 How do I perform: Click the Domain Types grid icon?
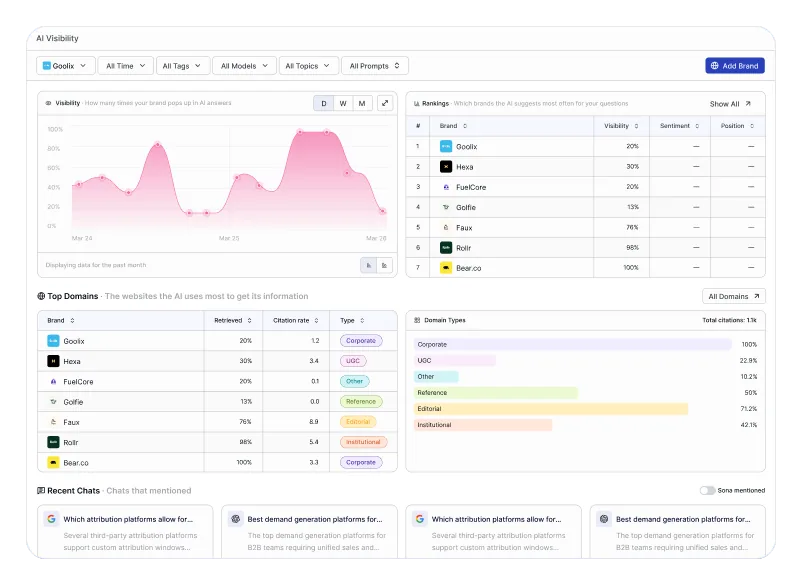click(x=417, y=320)
